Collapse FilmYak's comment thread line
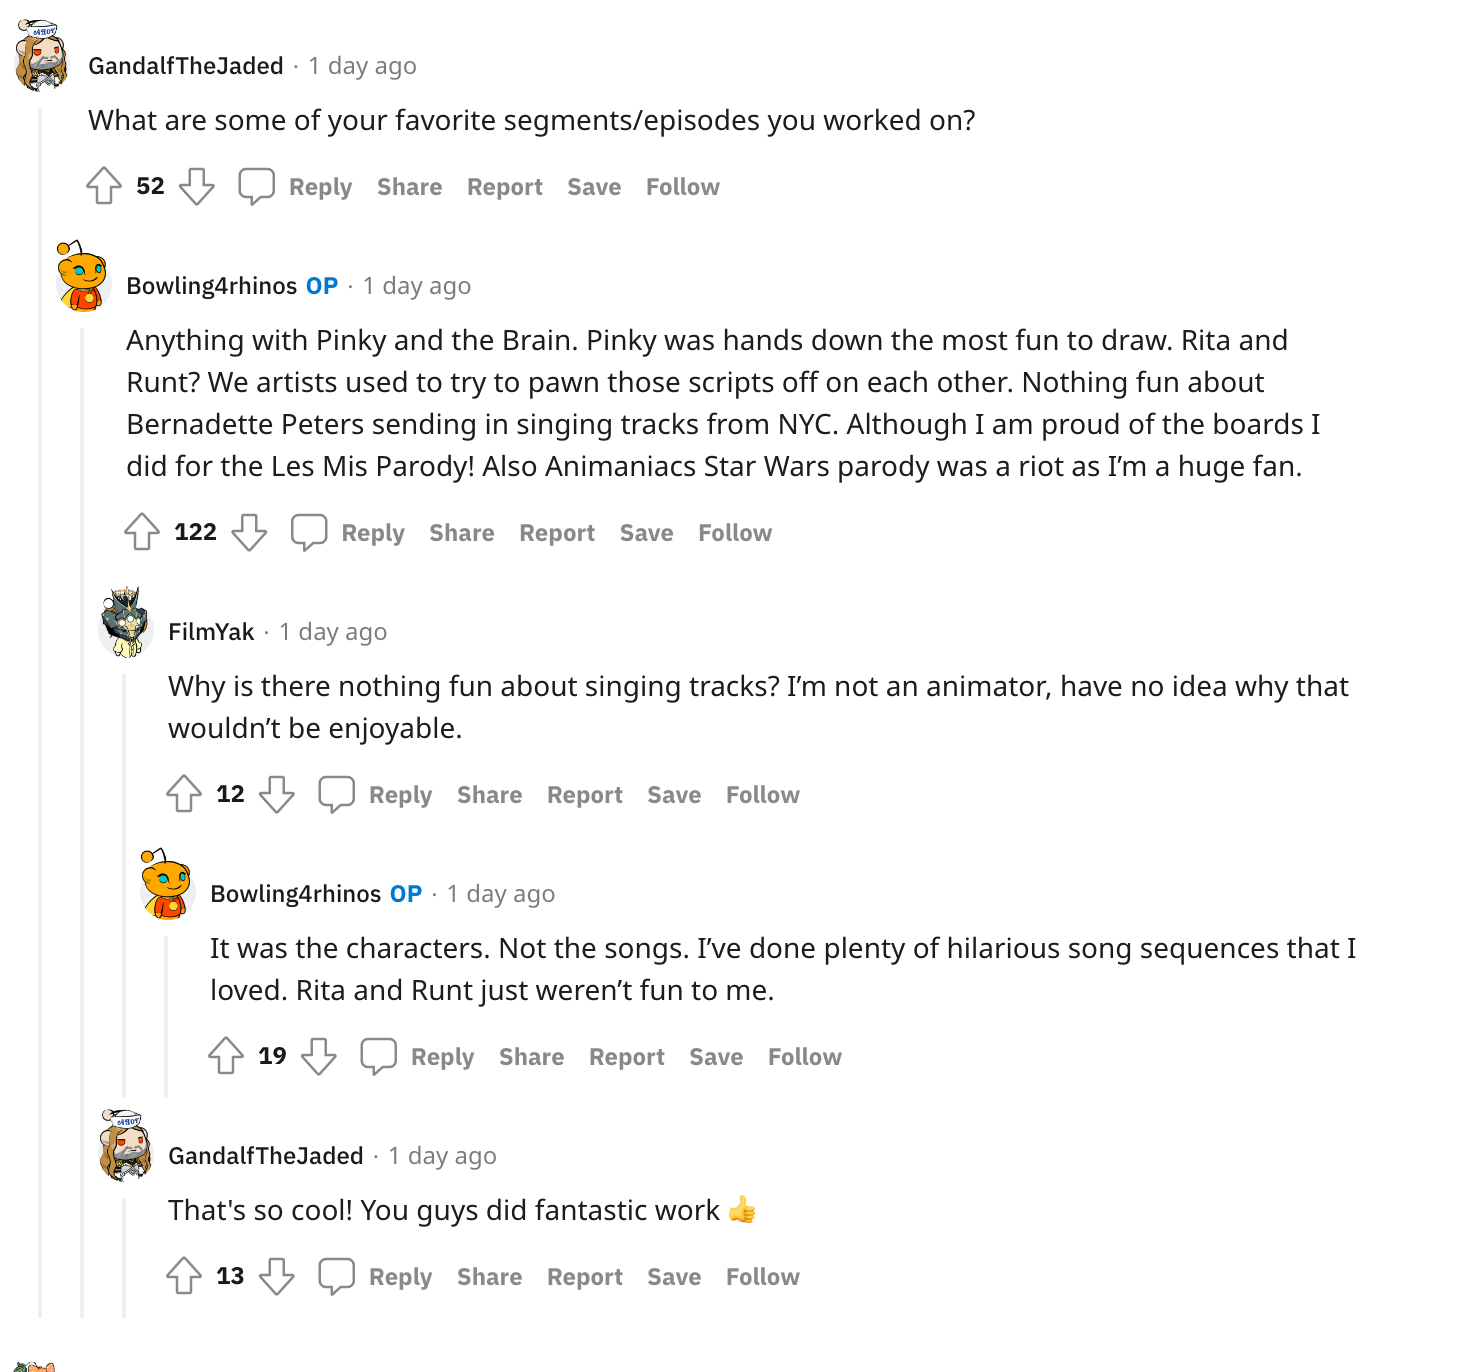The image size is (1470, 1372). click(124, 880)
